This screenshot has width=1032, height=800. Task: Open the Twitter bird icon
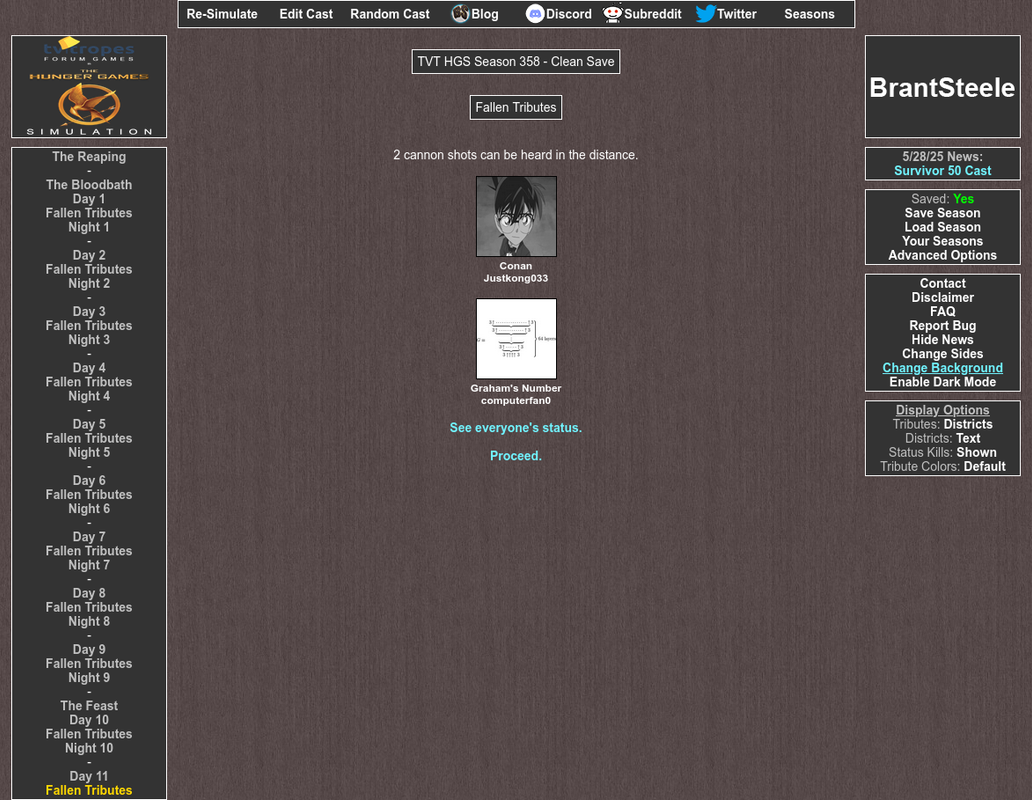(x=705, y=13)
